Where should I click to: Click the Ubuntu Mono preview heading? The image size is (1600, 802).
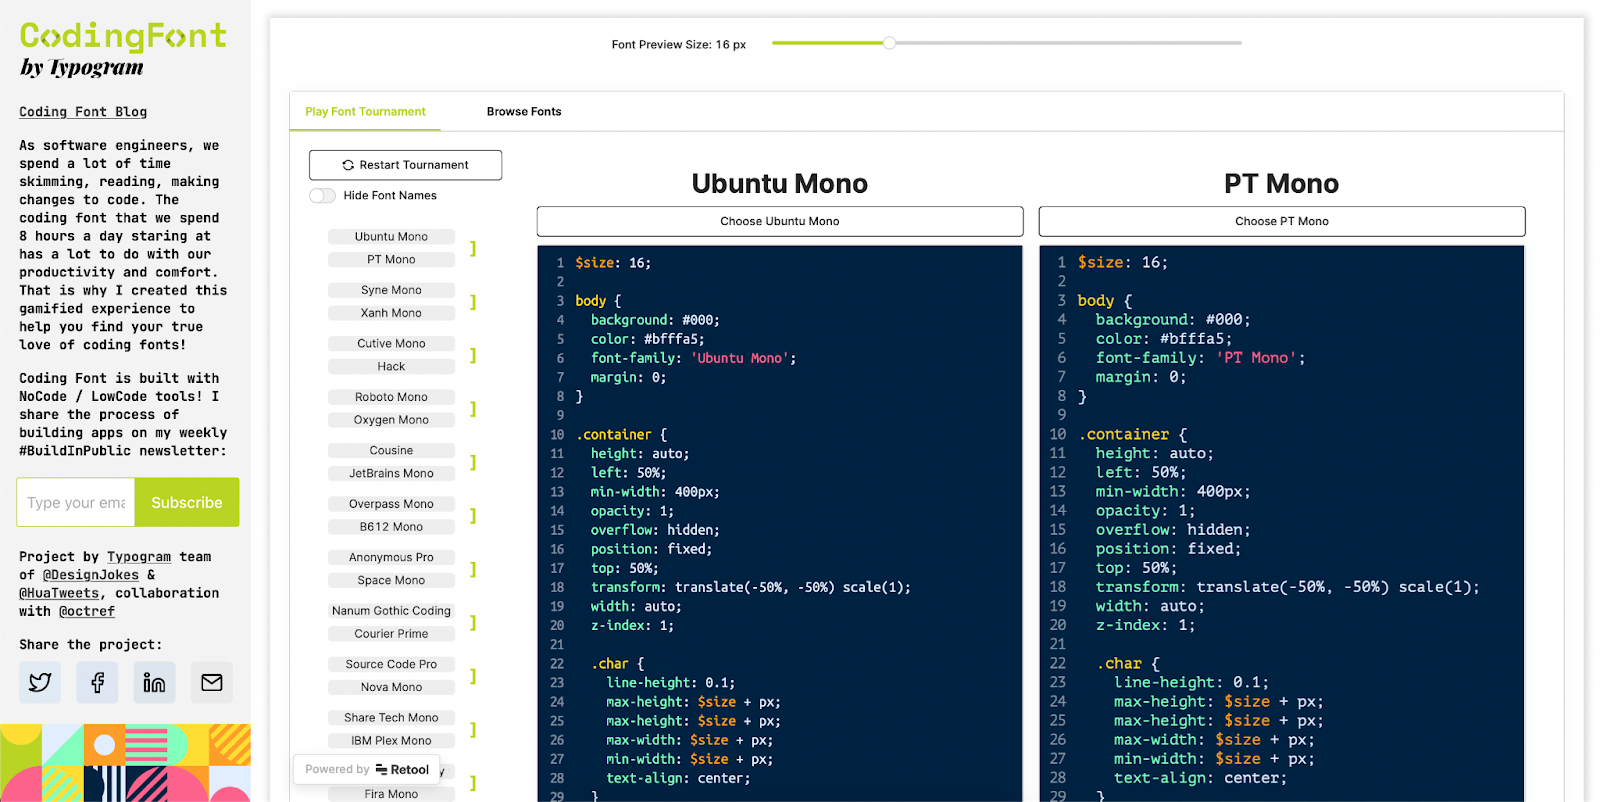(780, 184)
